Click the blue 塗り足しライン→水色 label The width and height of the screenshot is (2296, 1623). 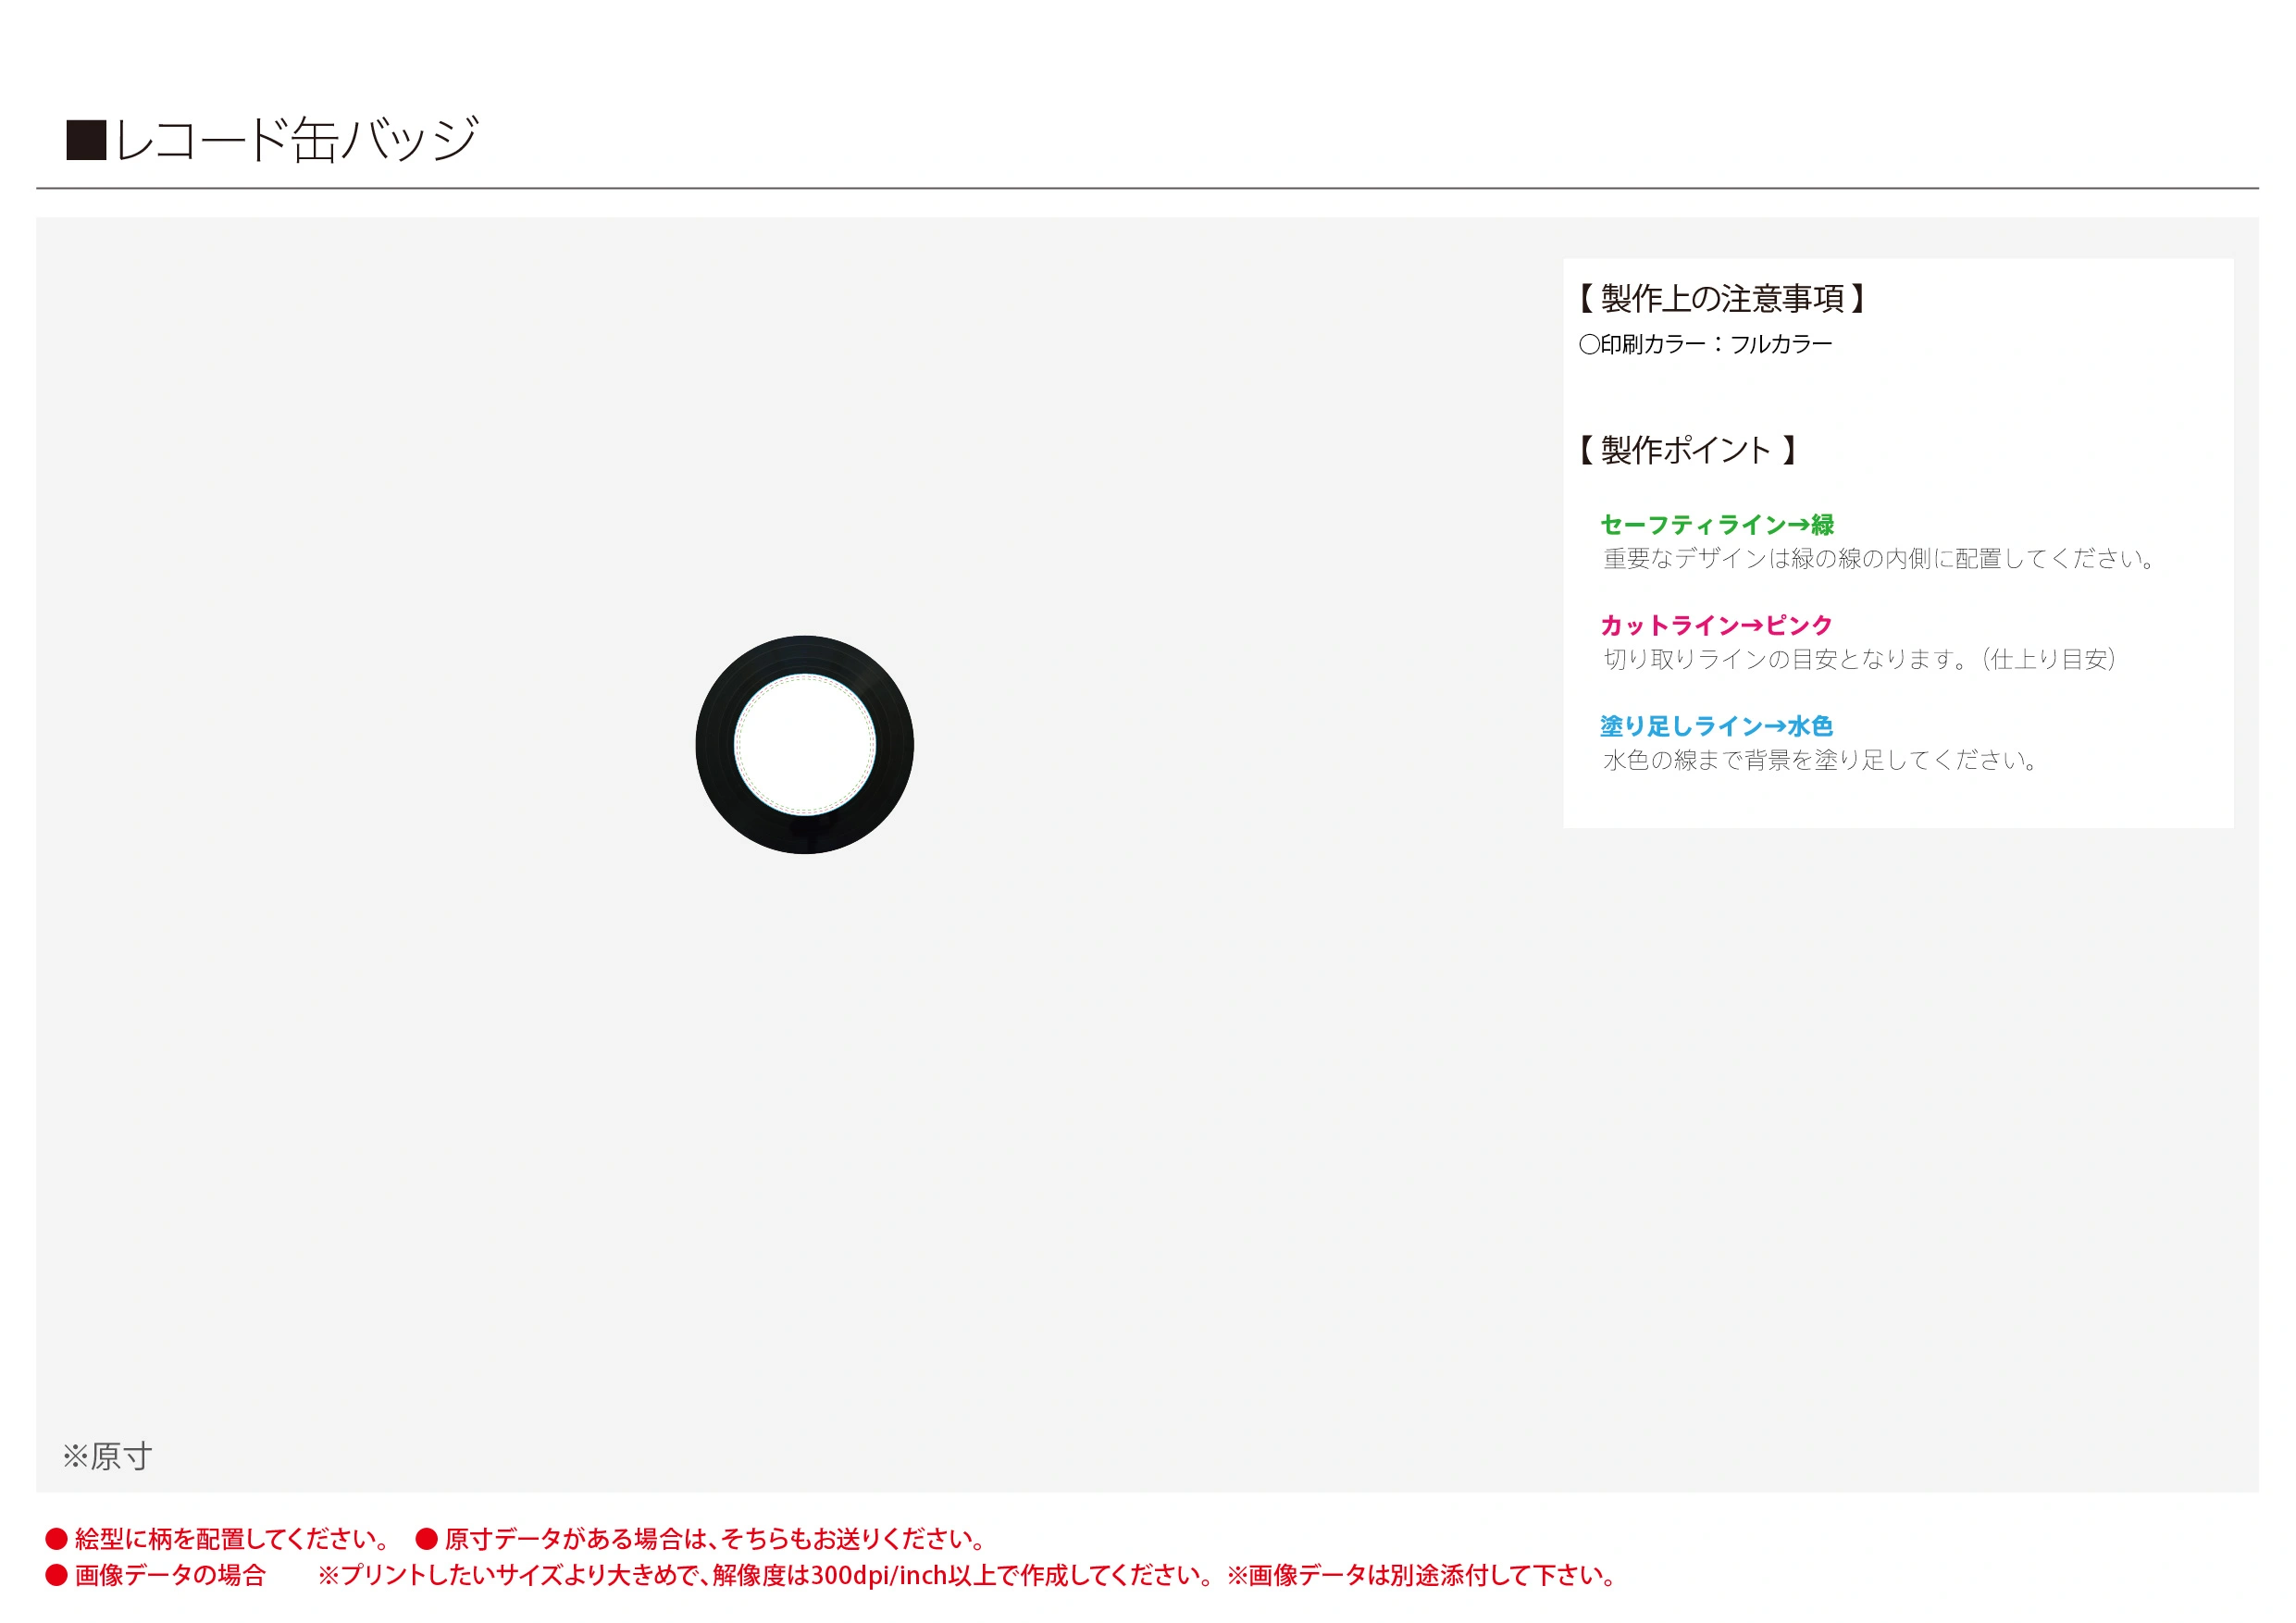[1716, 726]
